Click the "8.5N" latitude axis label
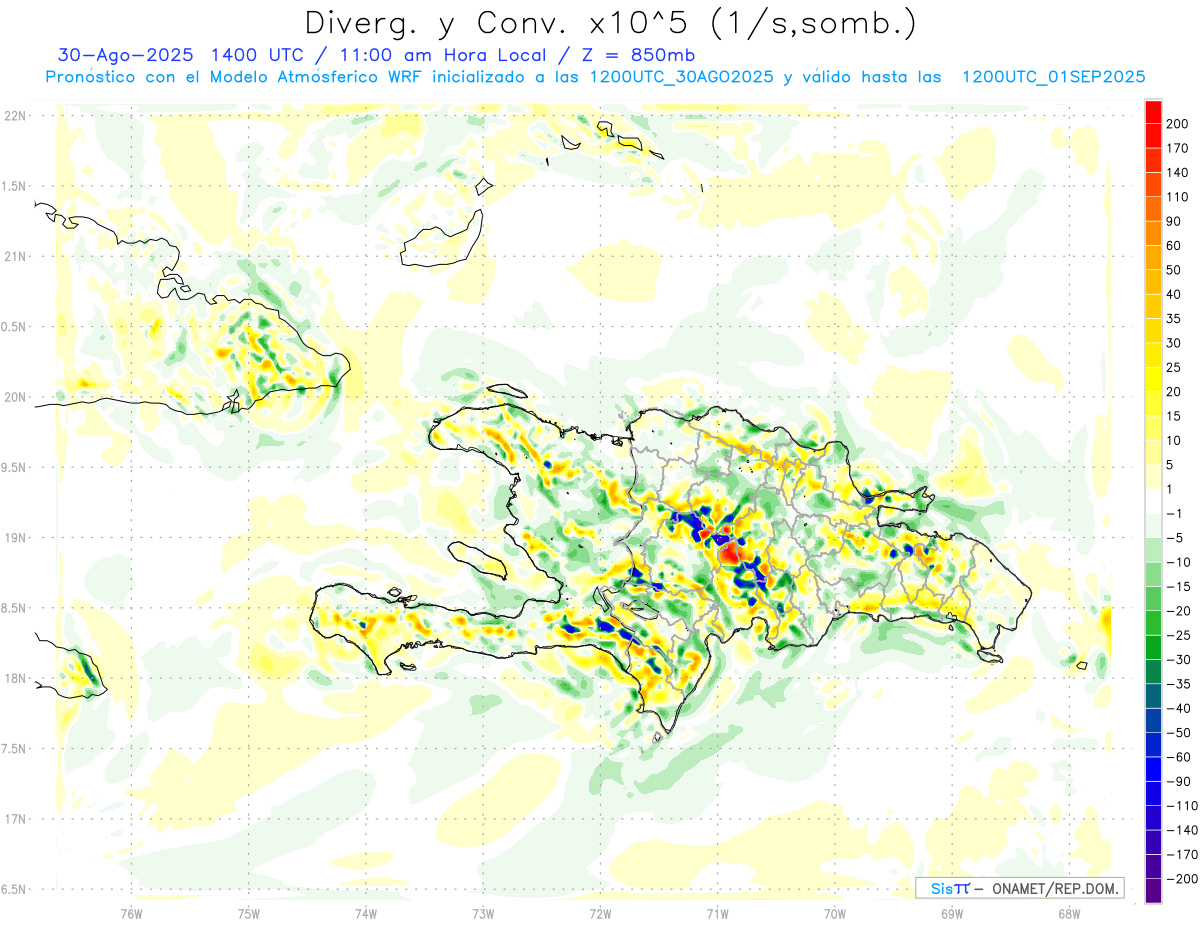The width and height of the screenshot is (1200, 927). [14, 608]
